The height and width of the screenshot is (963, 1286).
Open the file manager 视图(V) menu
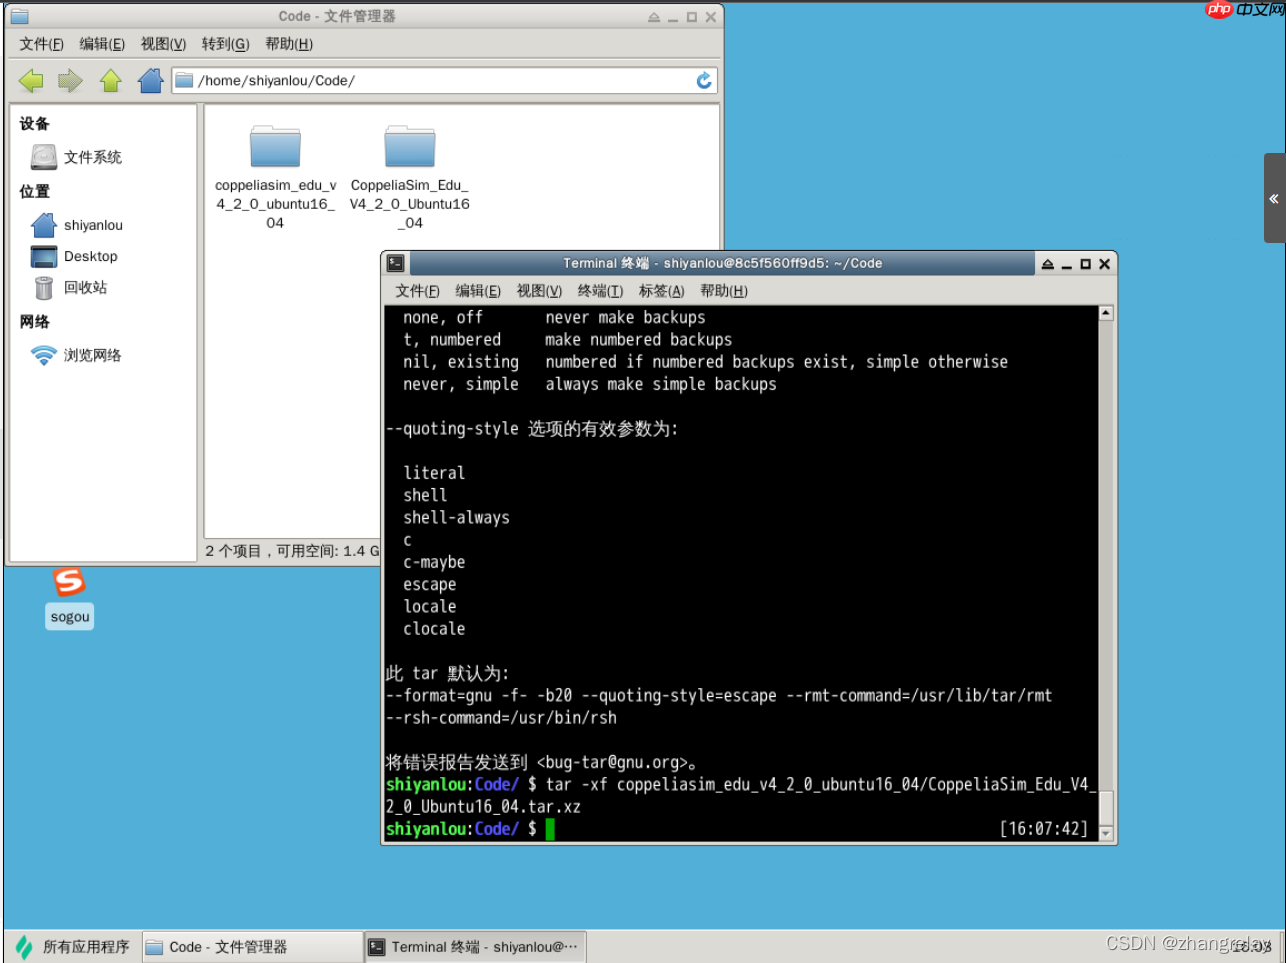tap(163, 44)
